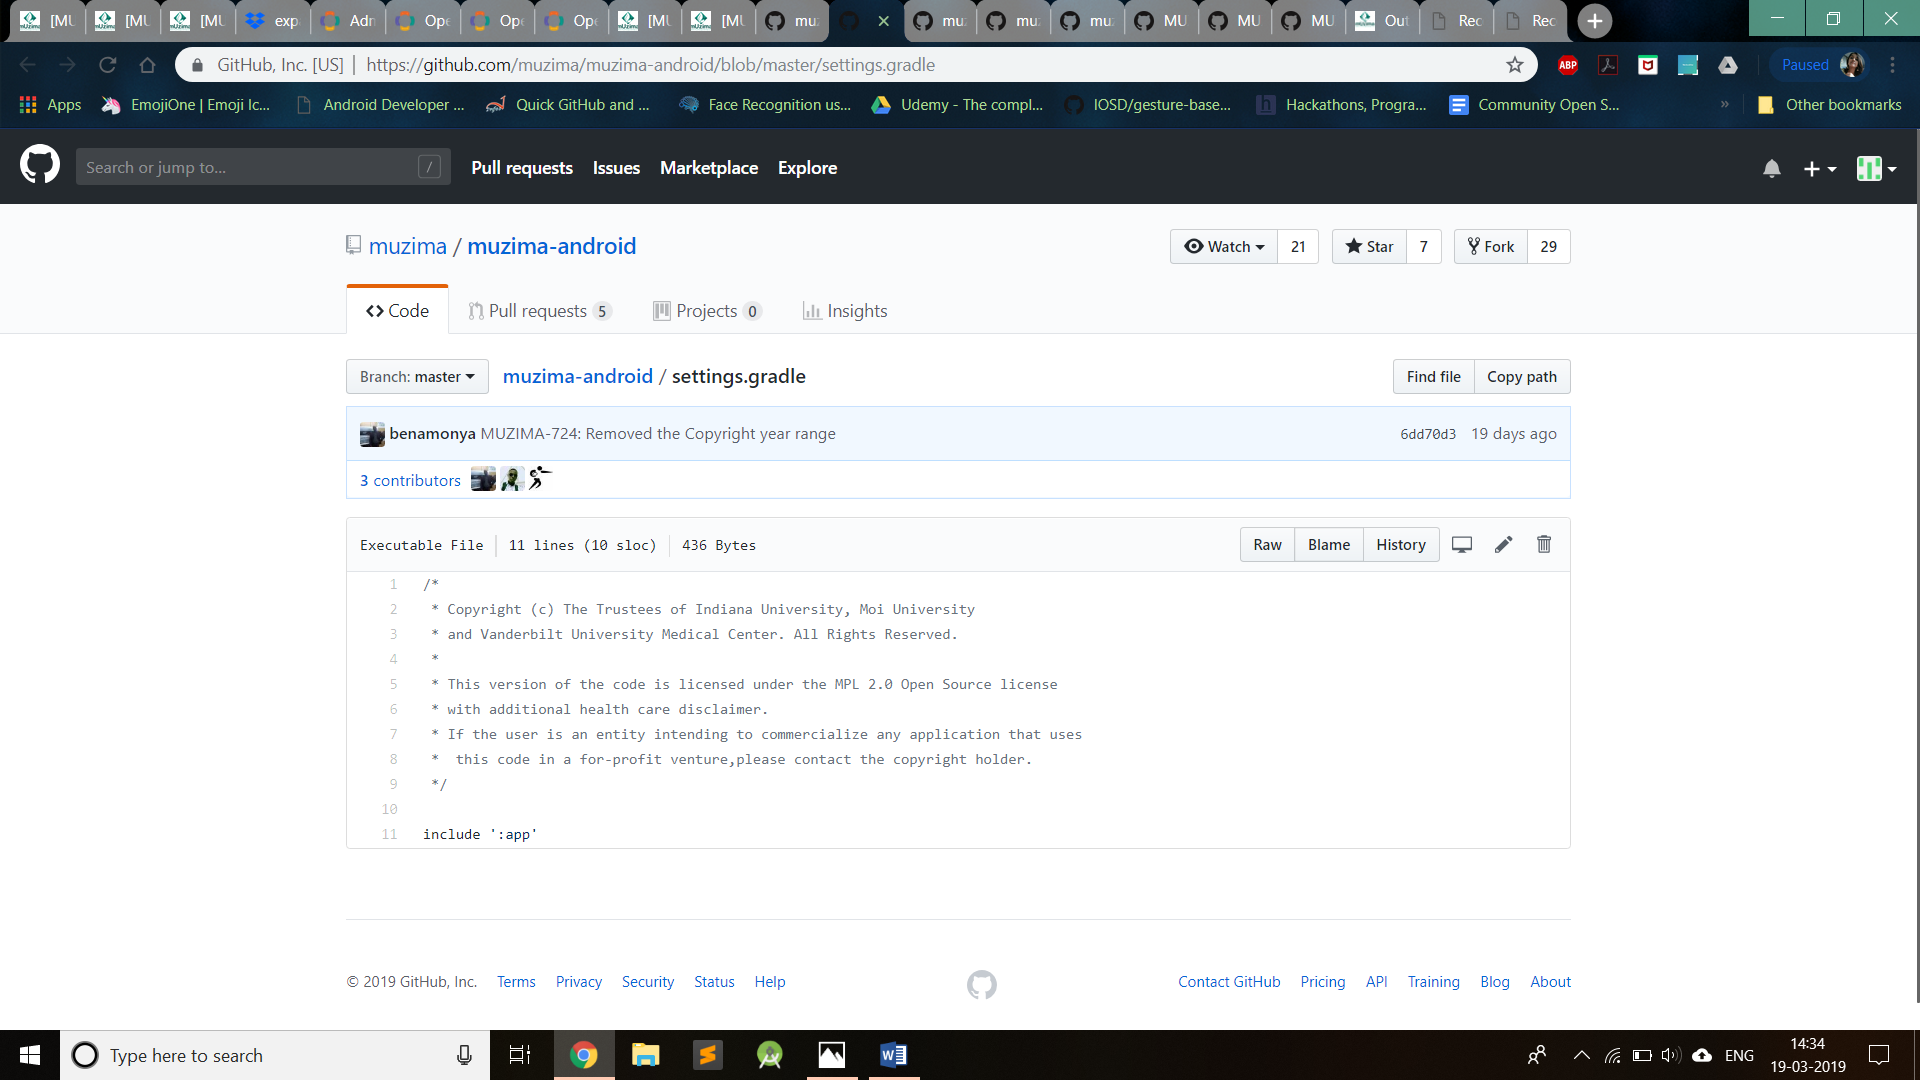Reload the page
This screenshot has height=1080, width=1920.
(108, 65)
